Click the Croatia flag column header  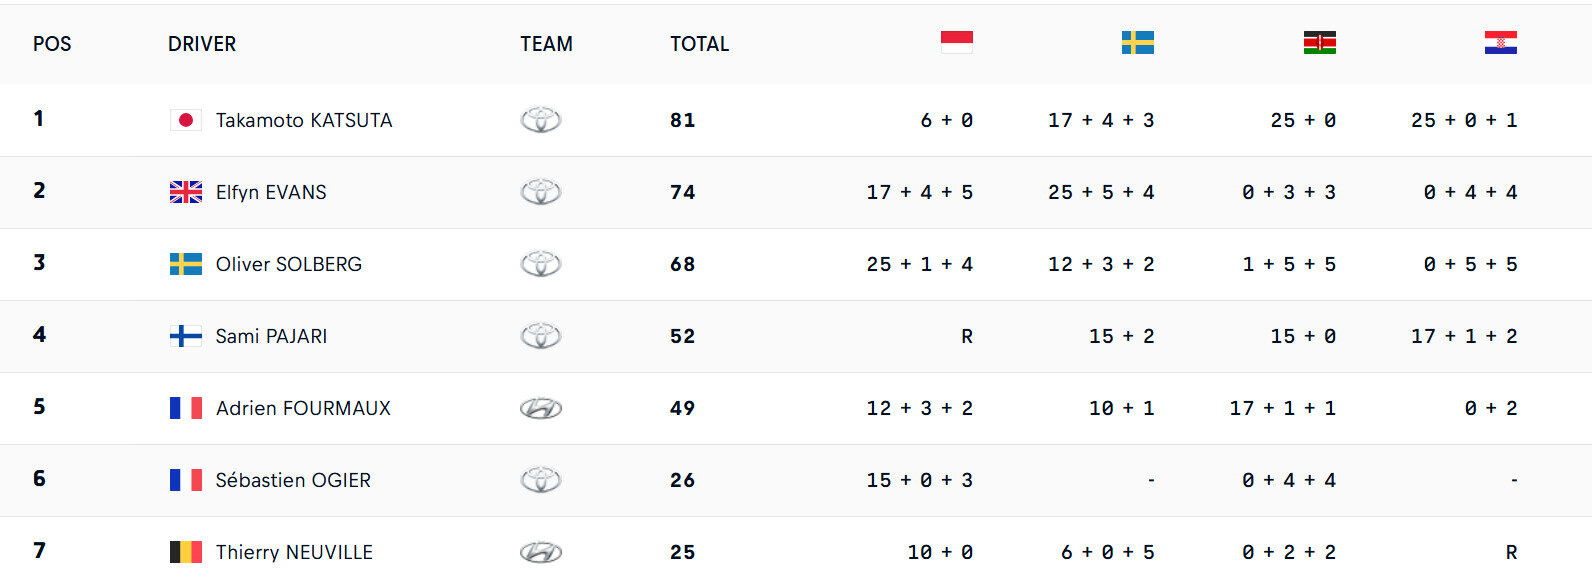point(1500,42)
